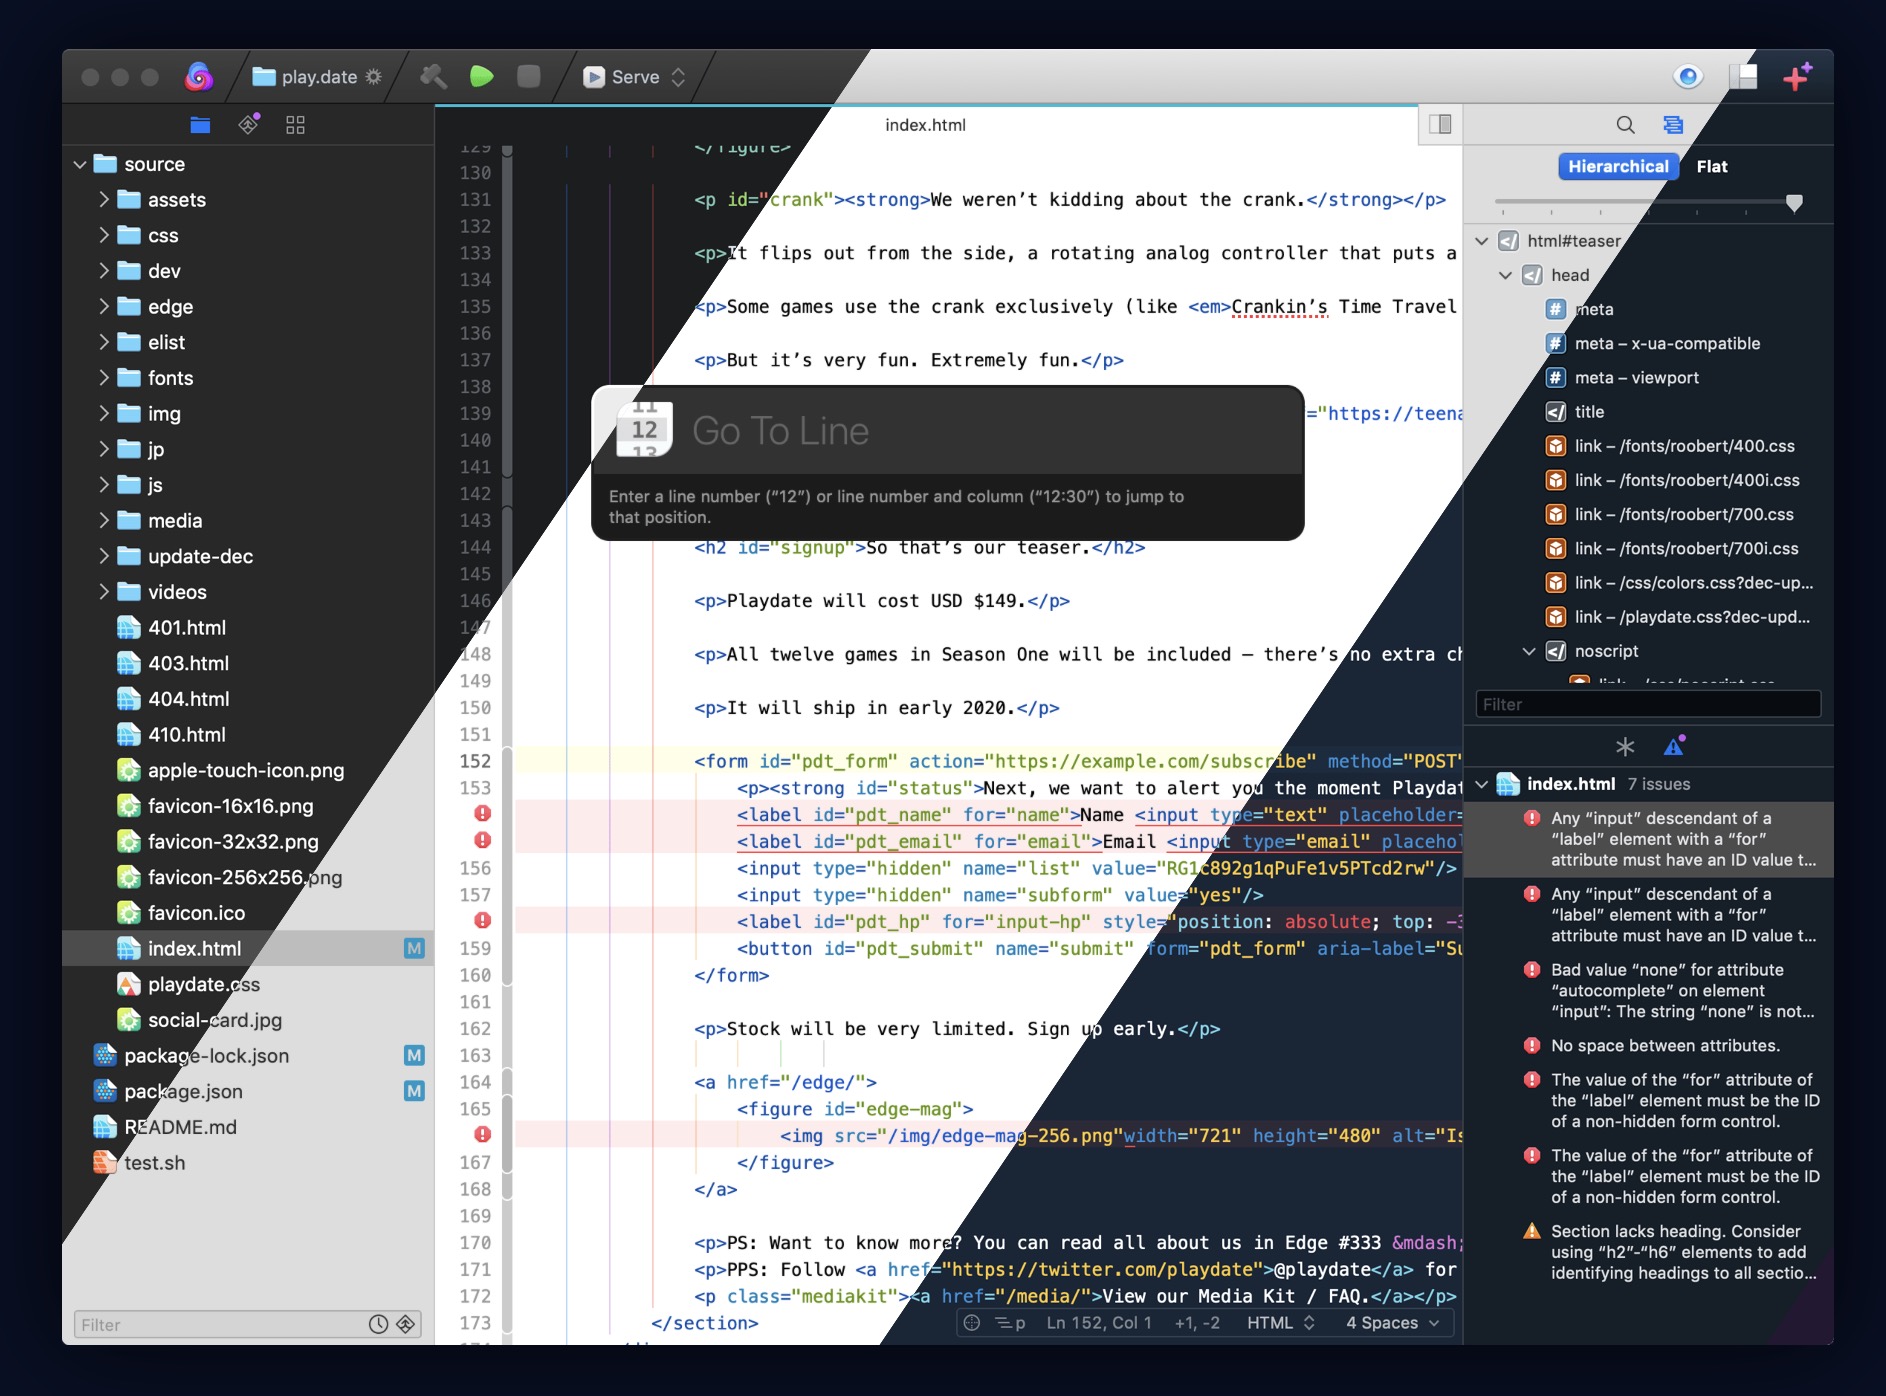Image resolution: width=1886 pixels, height=1396 pixels.
Task: Click line number 152 in the gutter
Action: pyautogui.click(x=475, y=761)
